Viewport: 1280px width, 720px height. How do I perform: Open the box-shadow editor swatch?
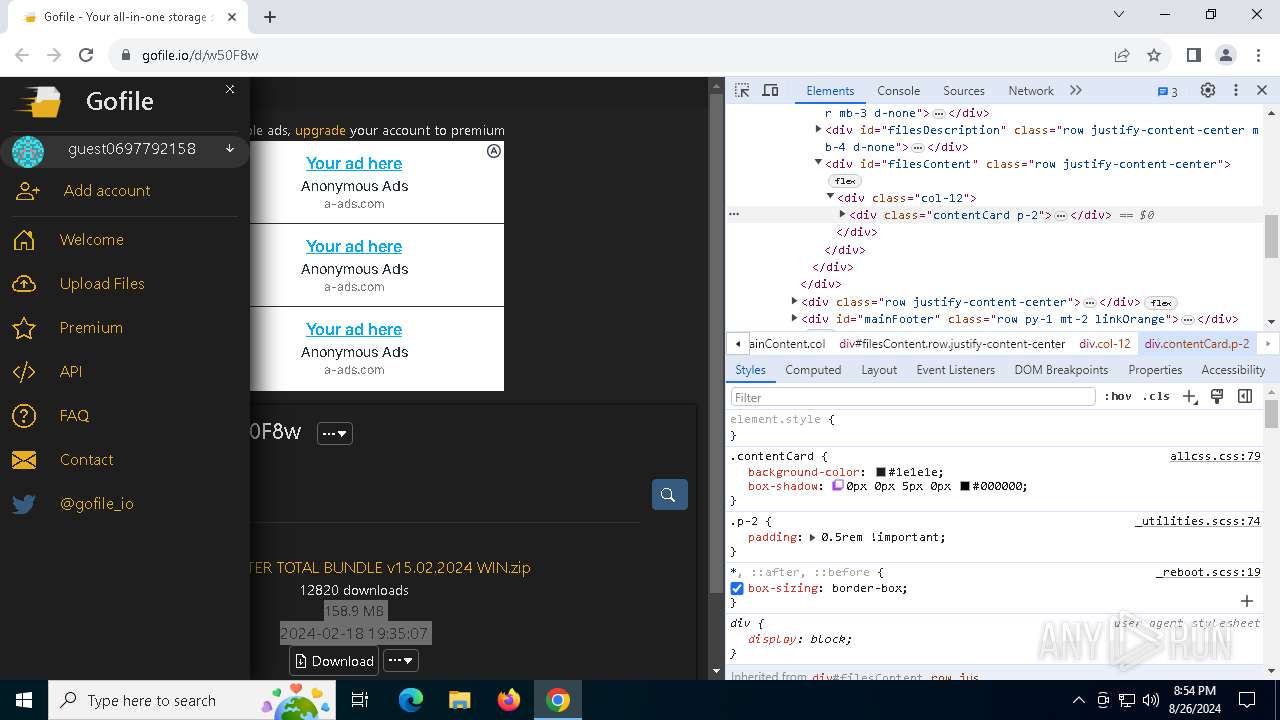[x=838, y=486]
